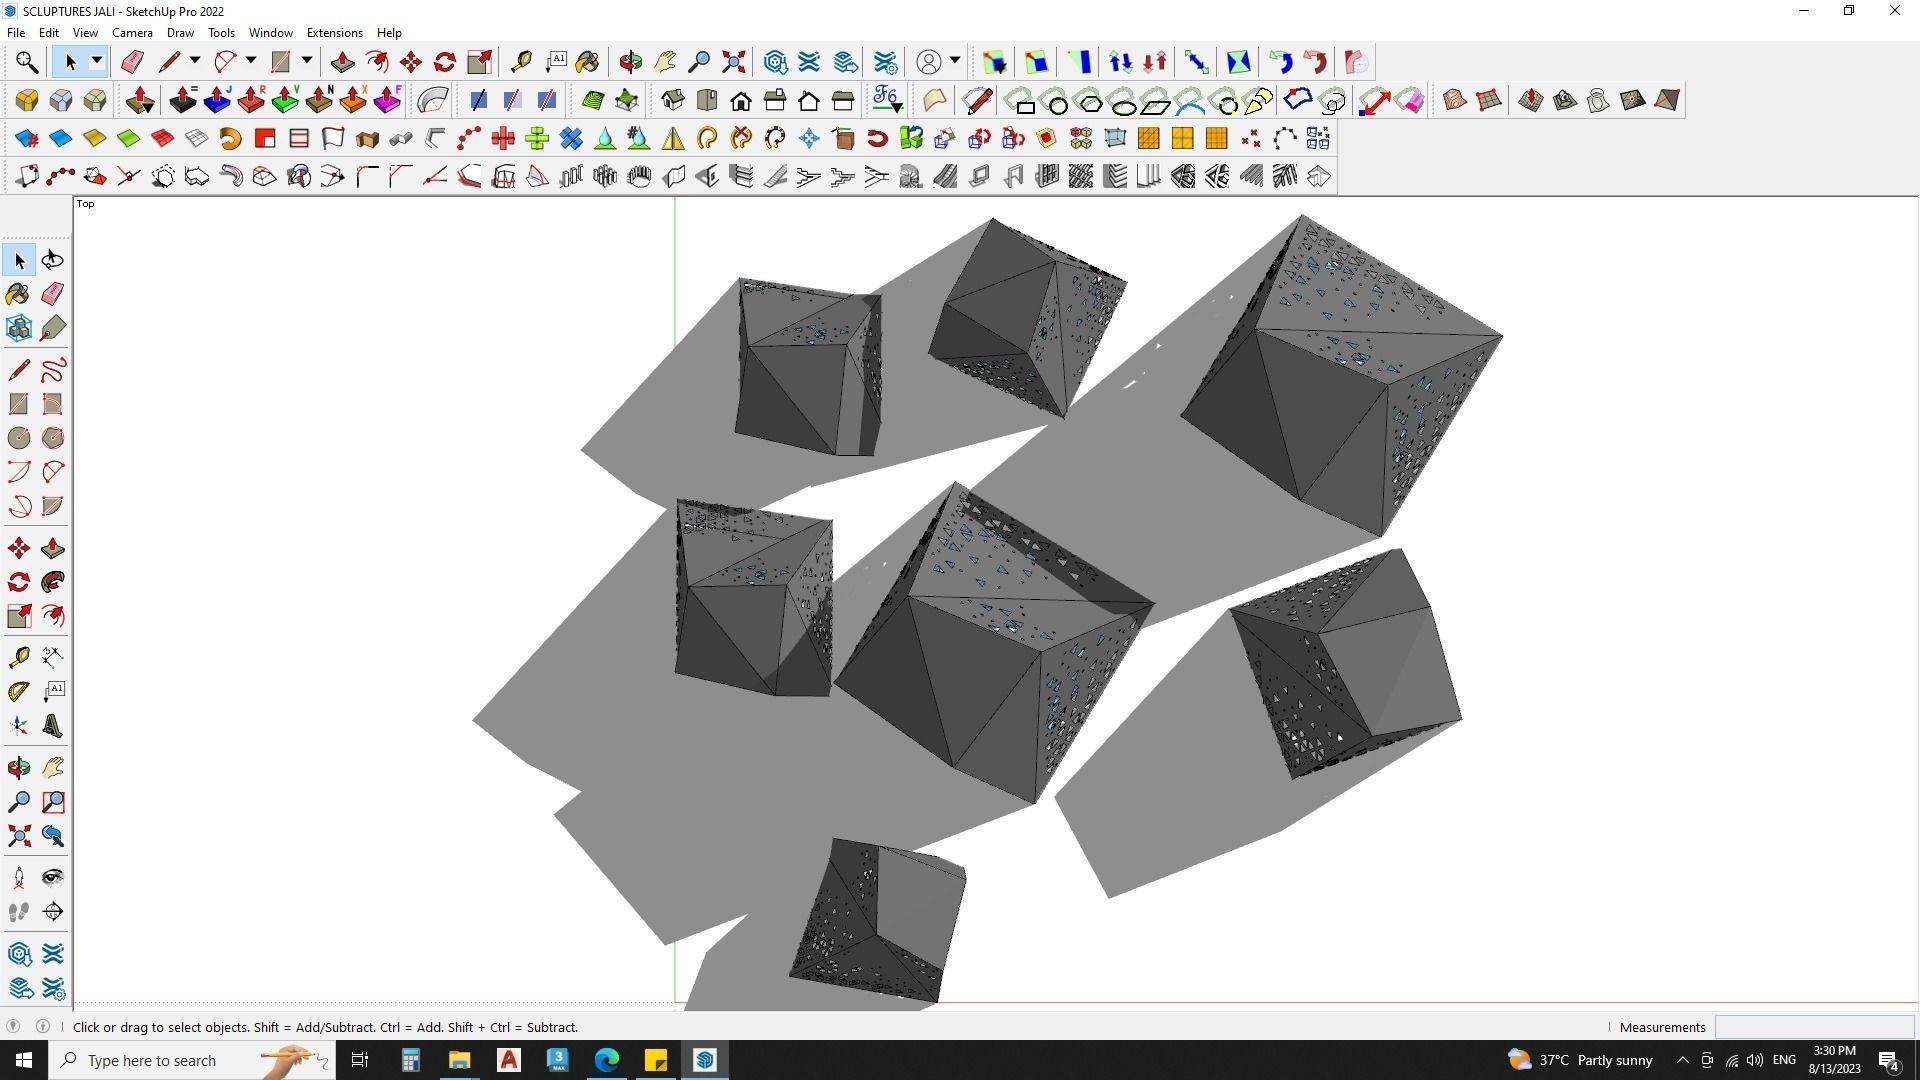Open the View menu

85,33
